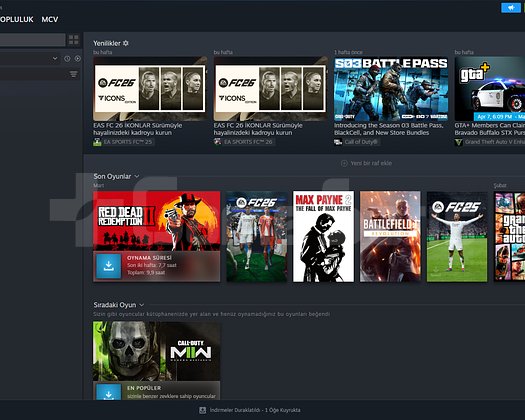Screen dimensions: 525x420
Task: Click the EA SPORTS FC 26 tag icon
Action: (218, 142)
